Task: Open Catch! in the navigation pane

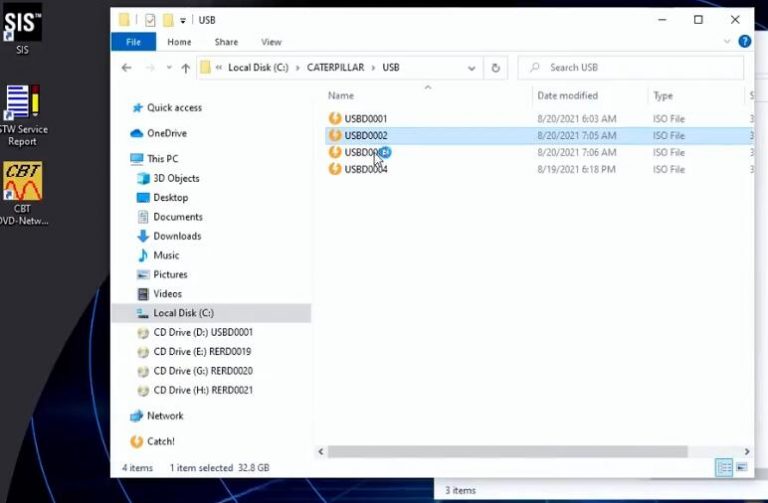Action: (x=160, y=441)
